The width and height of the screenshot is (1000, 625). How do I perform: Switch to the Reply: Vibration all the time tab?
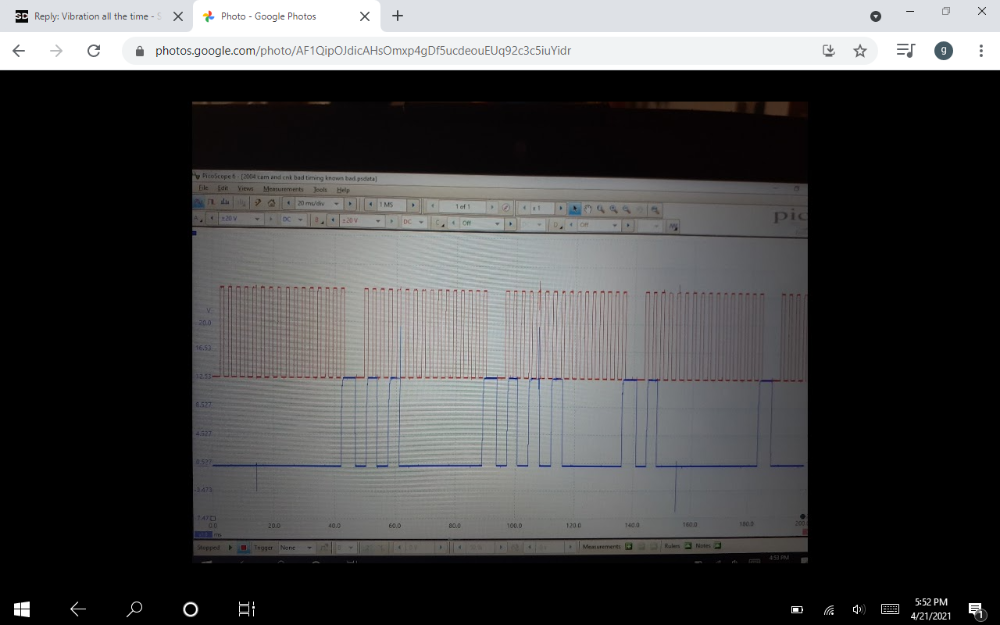(x=90, y=17)
